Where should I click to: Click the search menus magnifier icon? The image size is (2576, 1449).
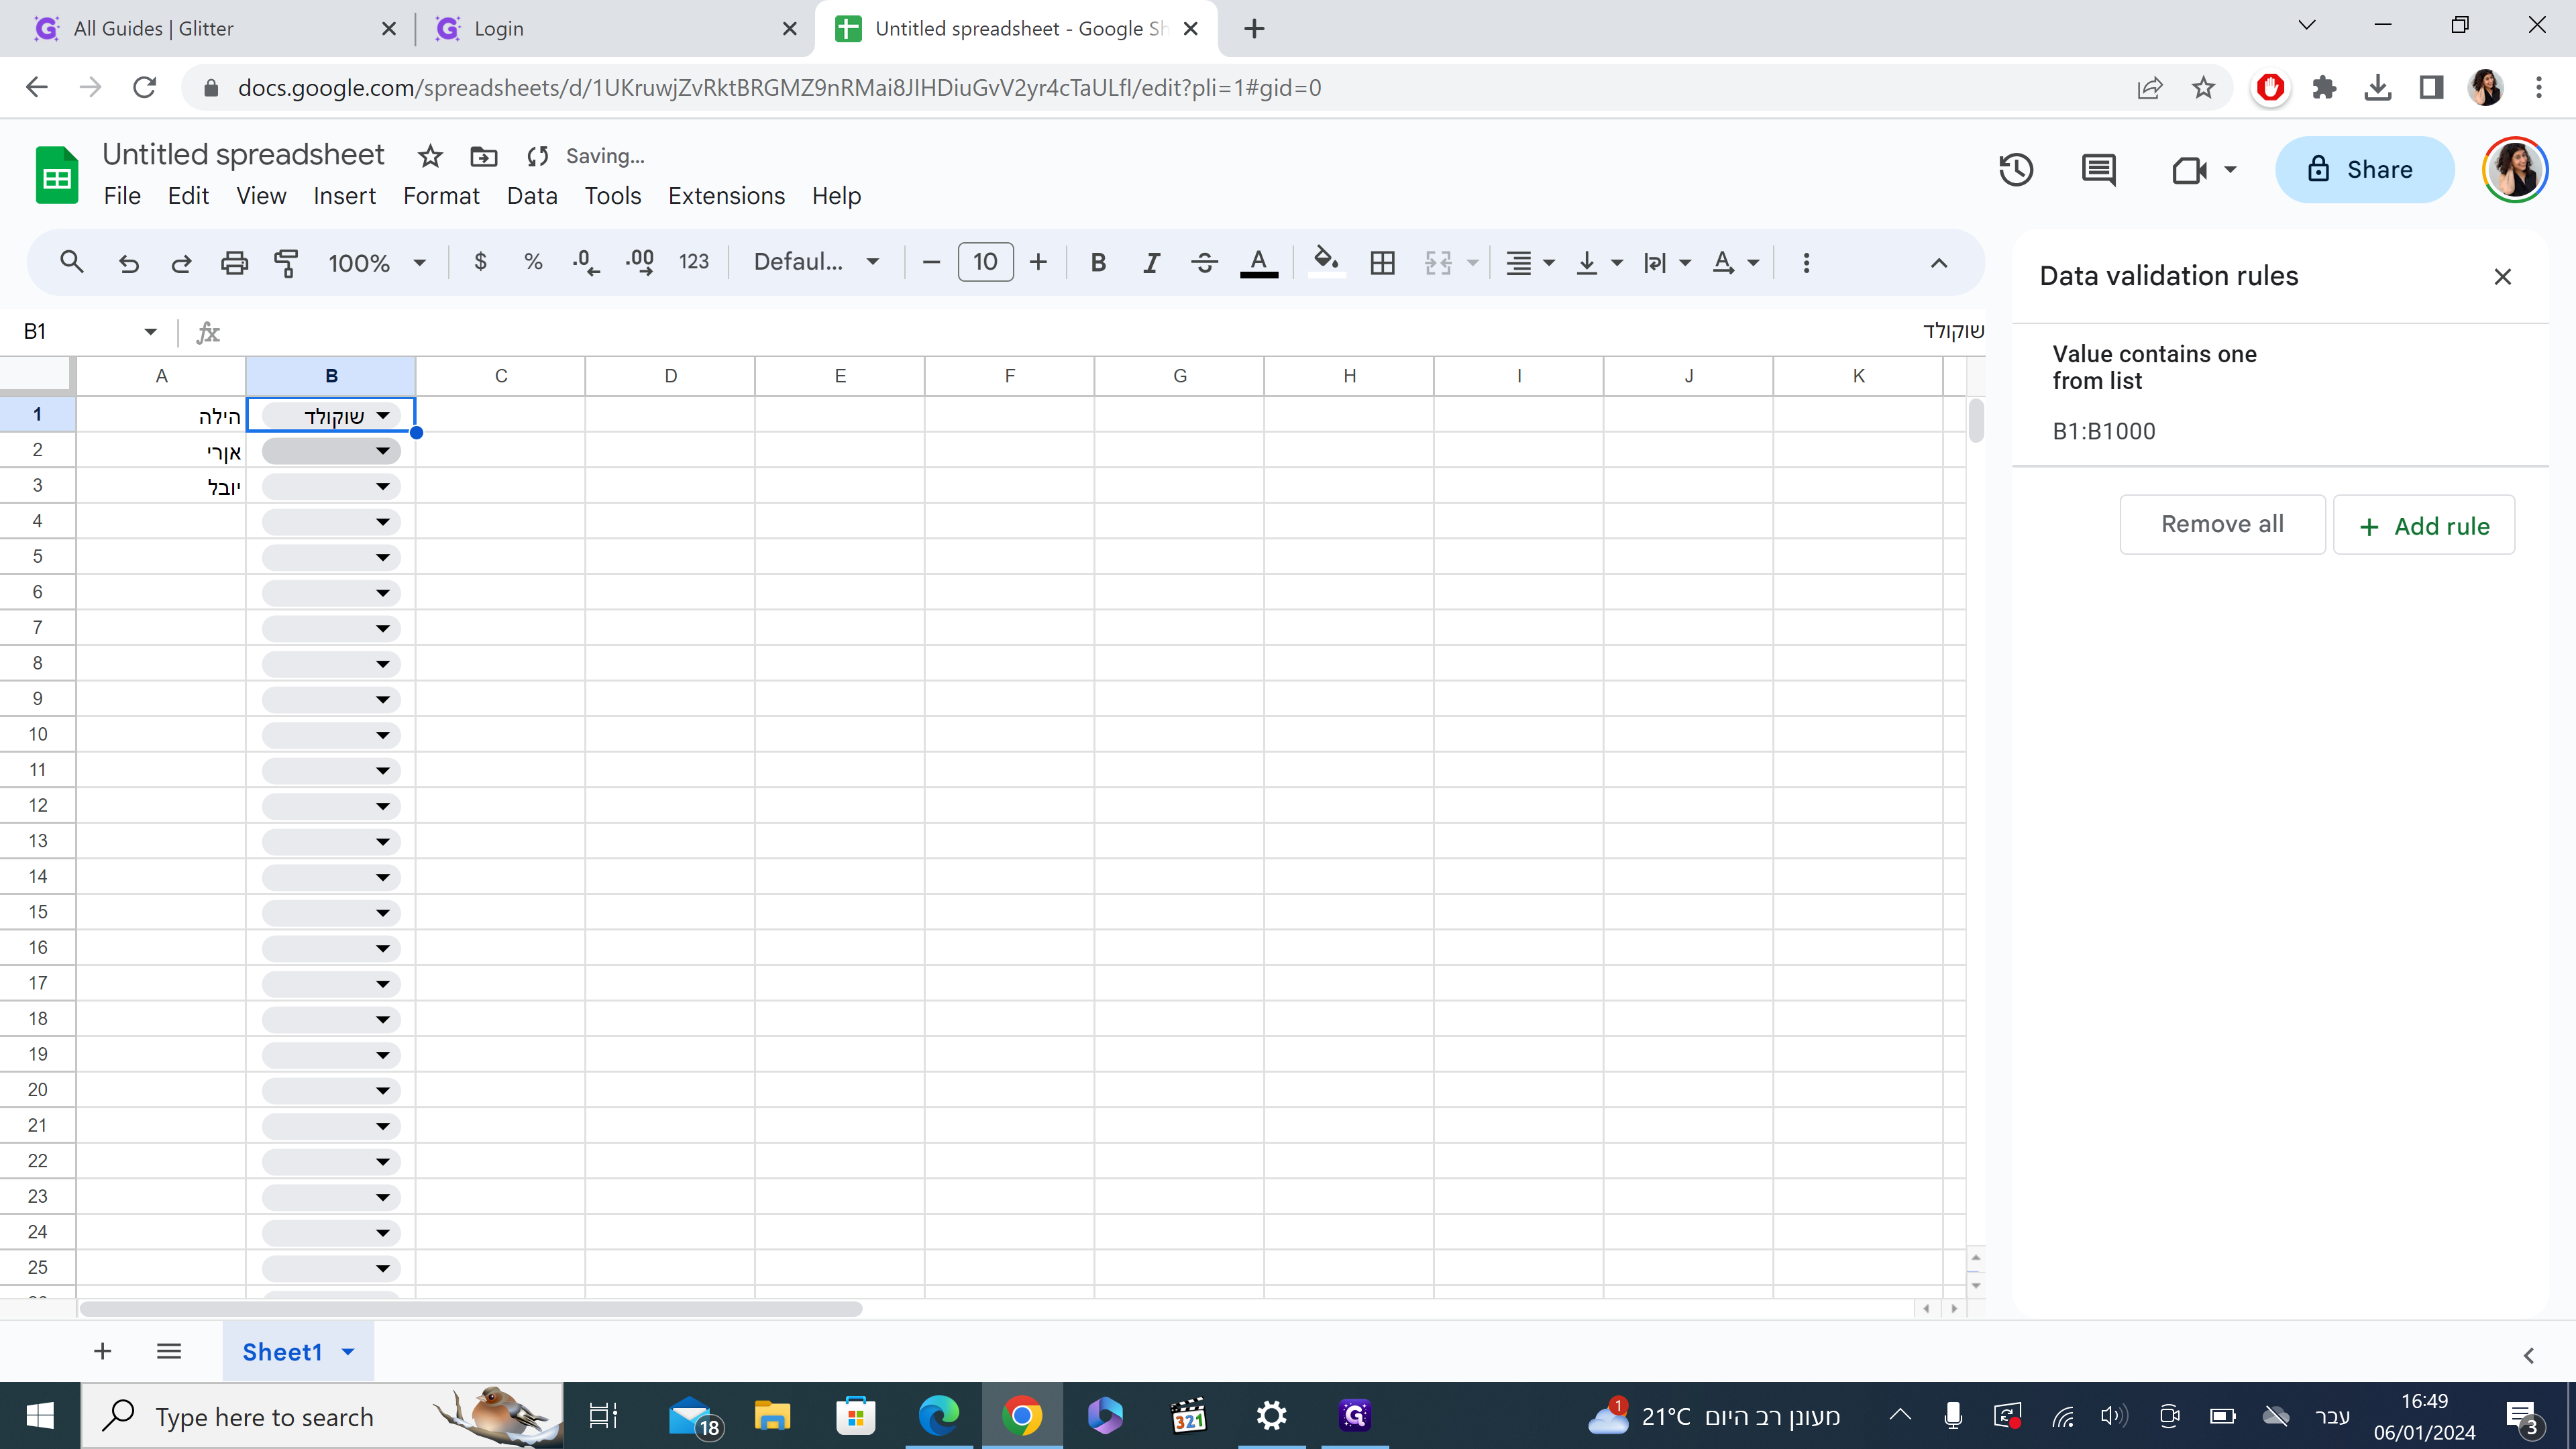(x=71, y=262)
